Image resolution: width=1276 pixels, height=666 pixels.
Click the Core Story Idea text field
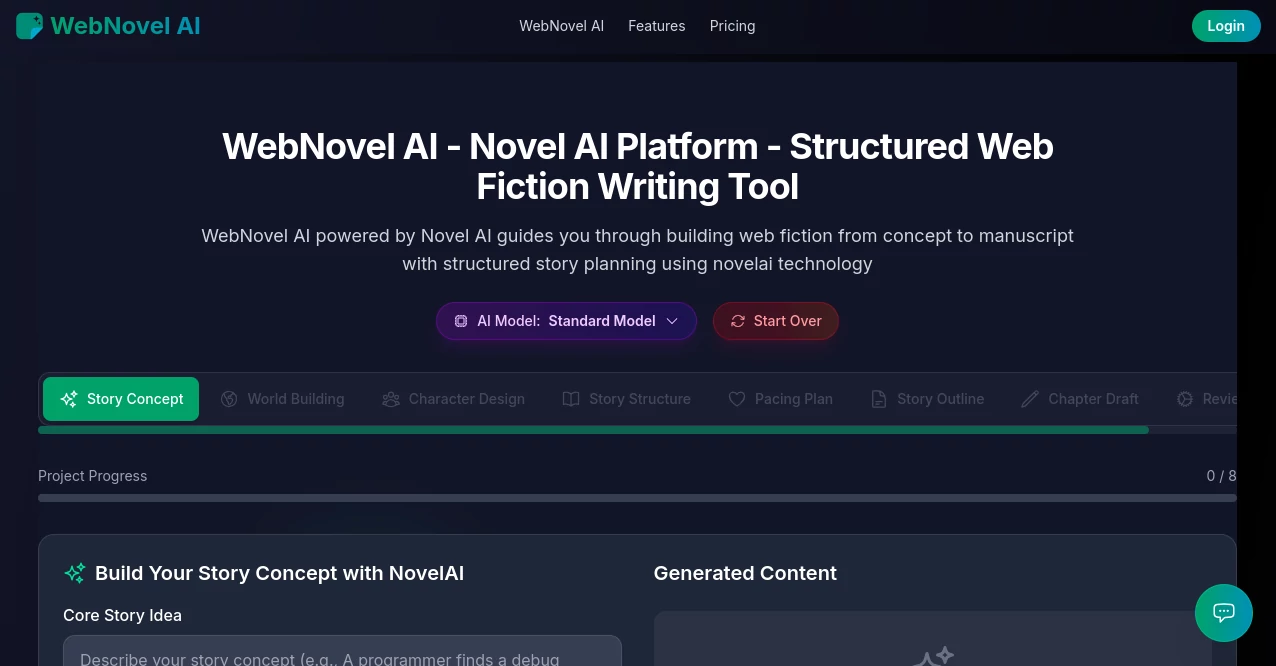point(342,657)
